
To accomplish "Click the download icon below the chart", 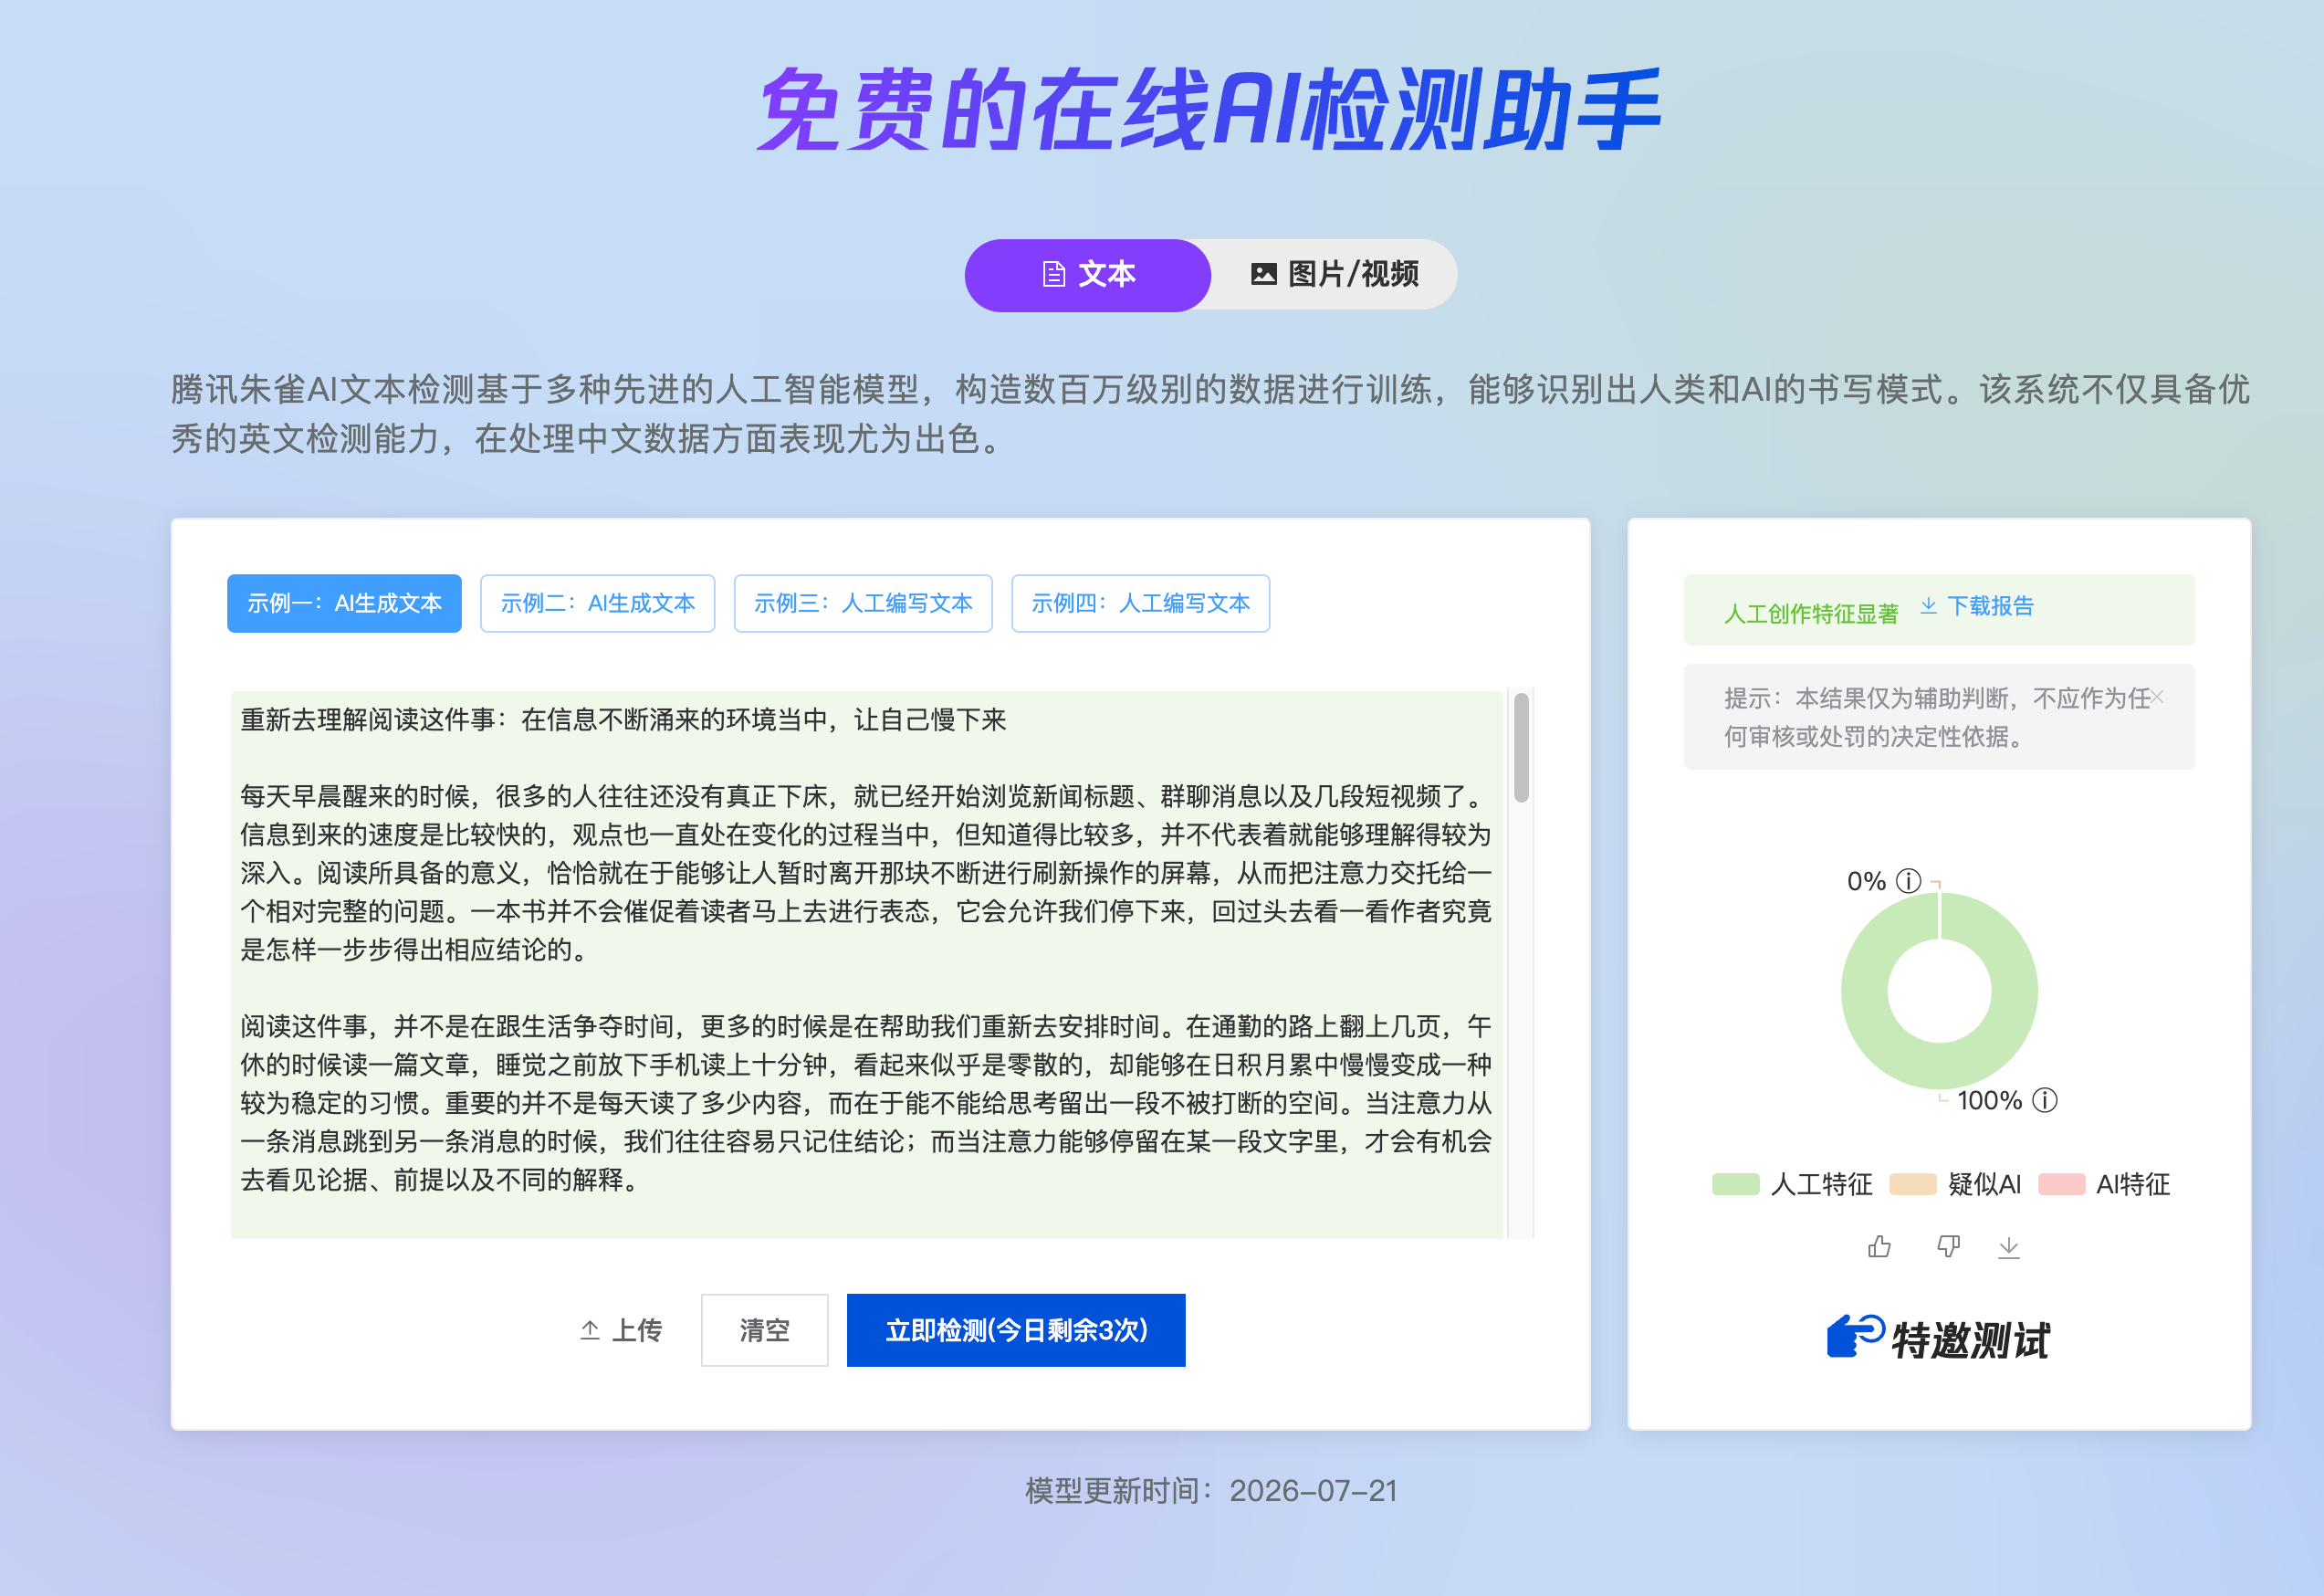I will (2009, 1247).
